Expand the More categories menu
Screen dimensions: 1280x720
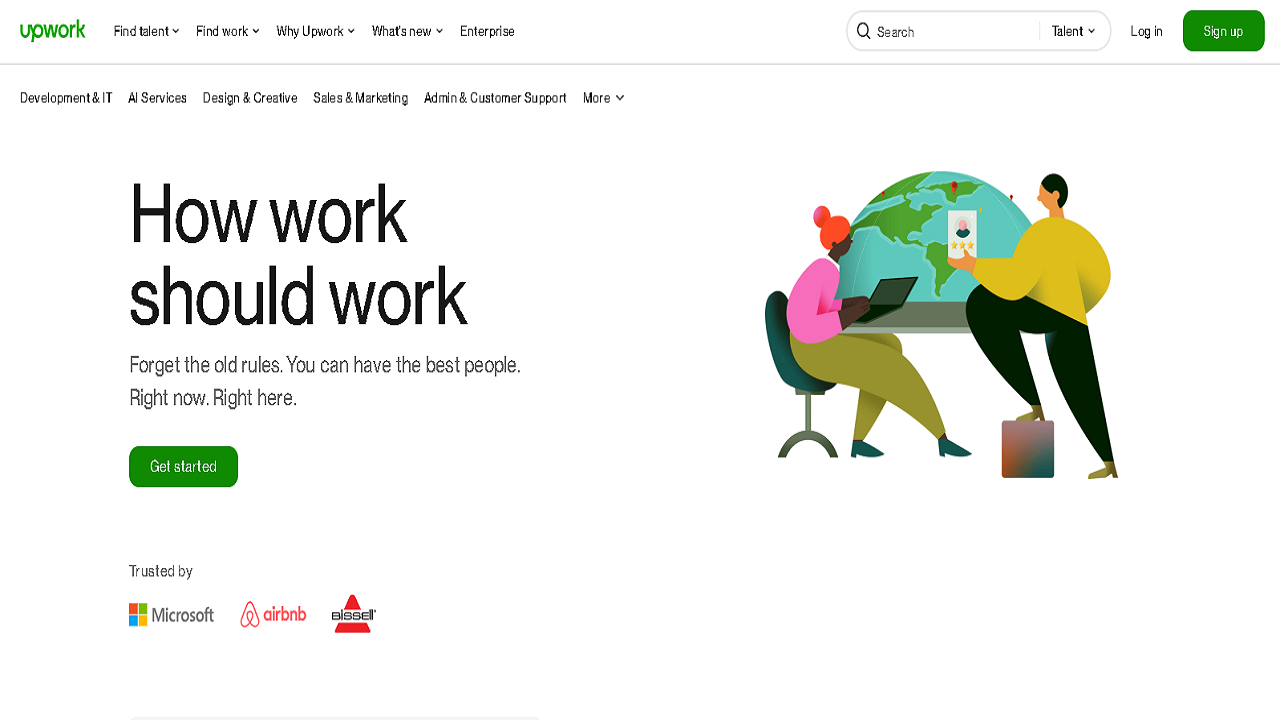(604, 98)
